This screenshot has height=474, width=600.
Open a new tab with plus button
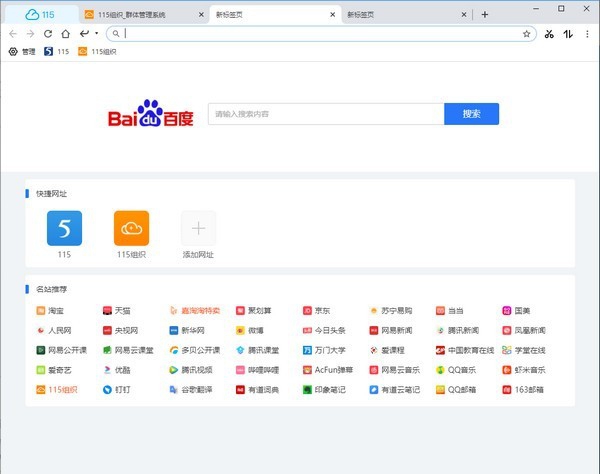[x=484, y=15]
